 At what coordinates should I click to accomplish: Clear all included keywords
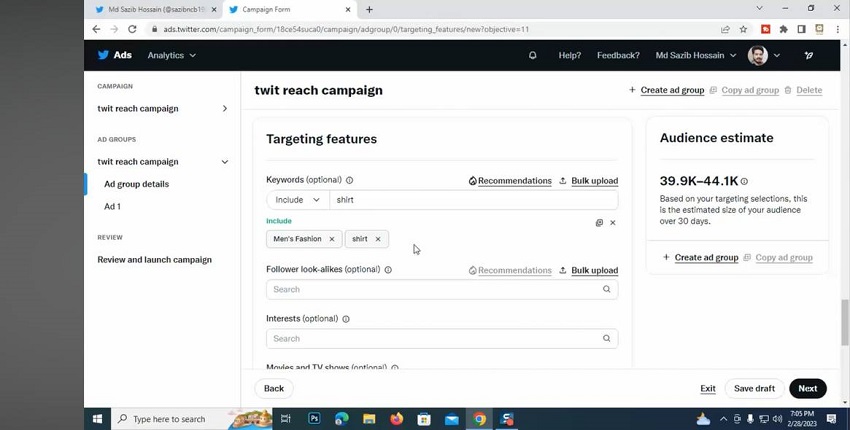pos(613,223)
